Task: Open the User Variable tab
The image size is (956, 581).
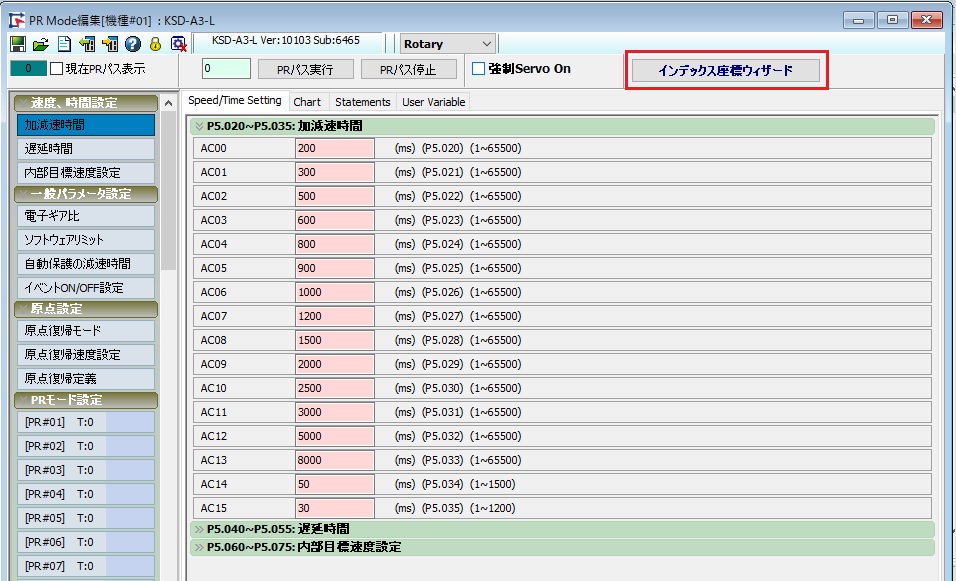Action: click(x=432, y=102)
